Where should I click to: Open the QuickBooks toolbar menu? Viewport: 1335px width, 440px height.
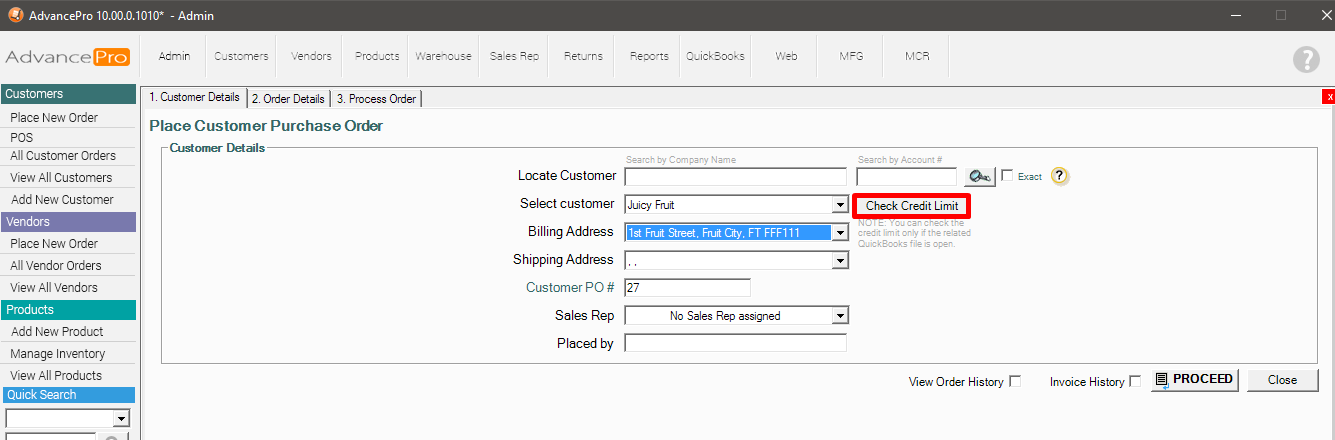[715, 57]
